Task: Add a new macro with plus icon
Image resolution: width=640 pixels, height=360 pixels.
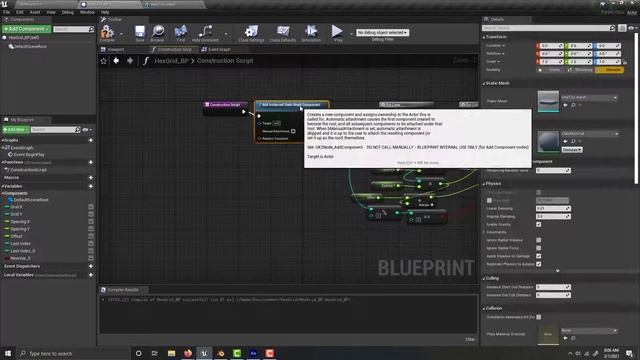Action: (x=91, y=178)
